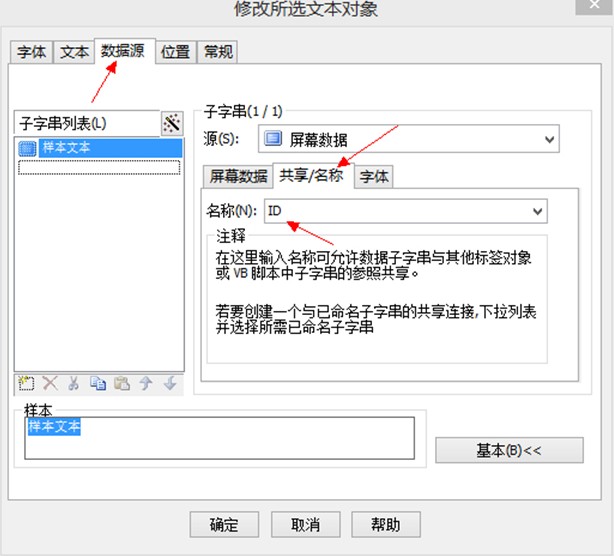614x556 pixels.
Task: Expand the 名称 name dropdown arrow
Action: point(538,211)
